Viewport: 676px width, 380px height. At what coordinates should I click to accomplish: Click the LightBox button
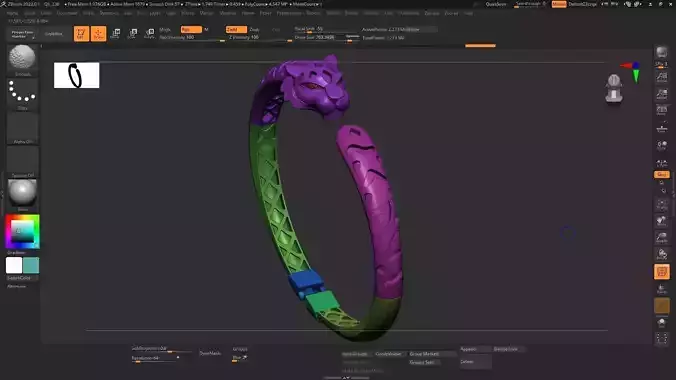click(54, 34)
